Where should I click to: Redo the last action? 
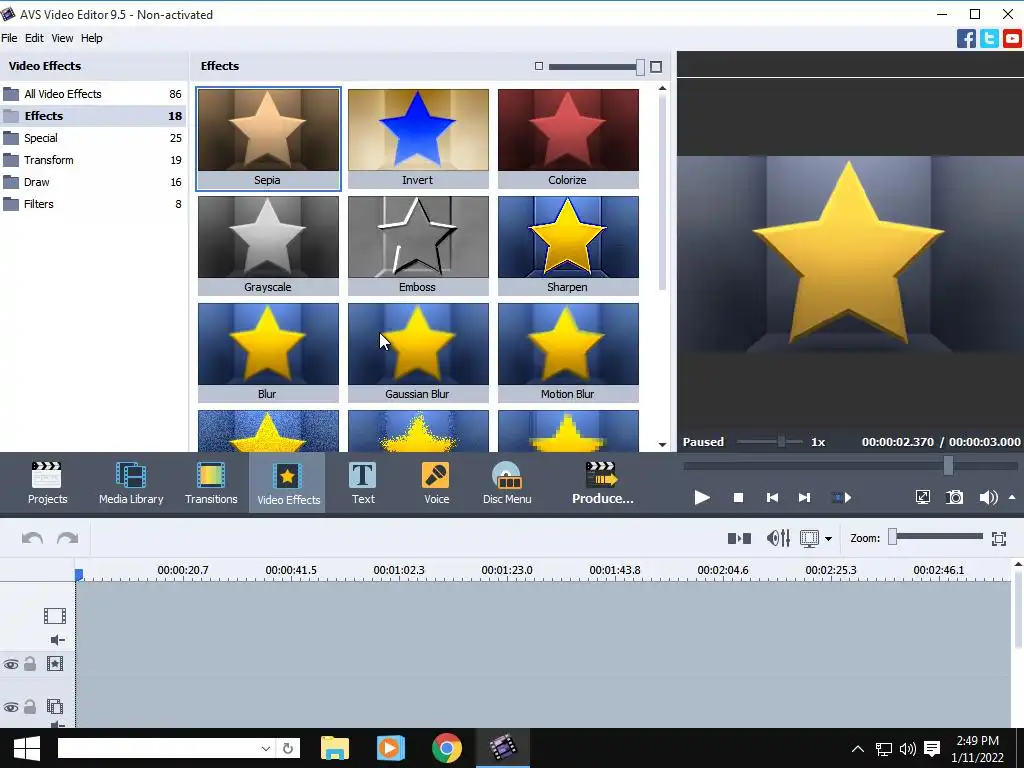(x=67, y=538)
